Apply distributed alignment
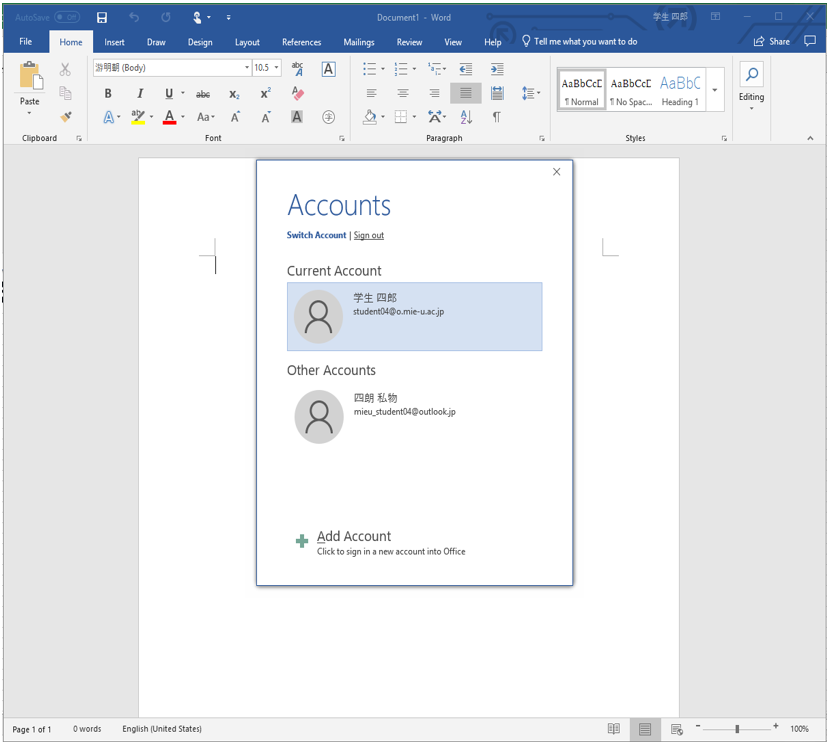 click(x=497, y=93)
